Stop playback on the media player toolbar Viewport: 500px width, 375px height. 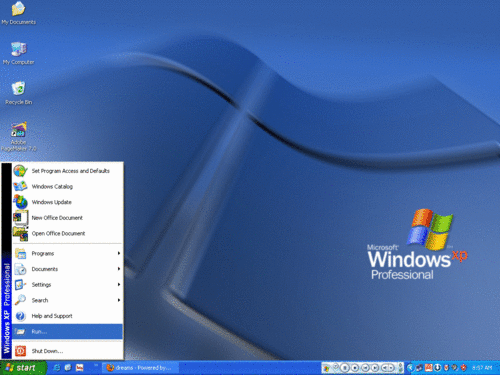click(x=355, y=368)
